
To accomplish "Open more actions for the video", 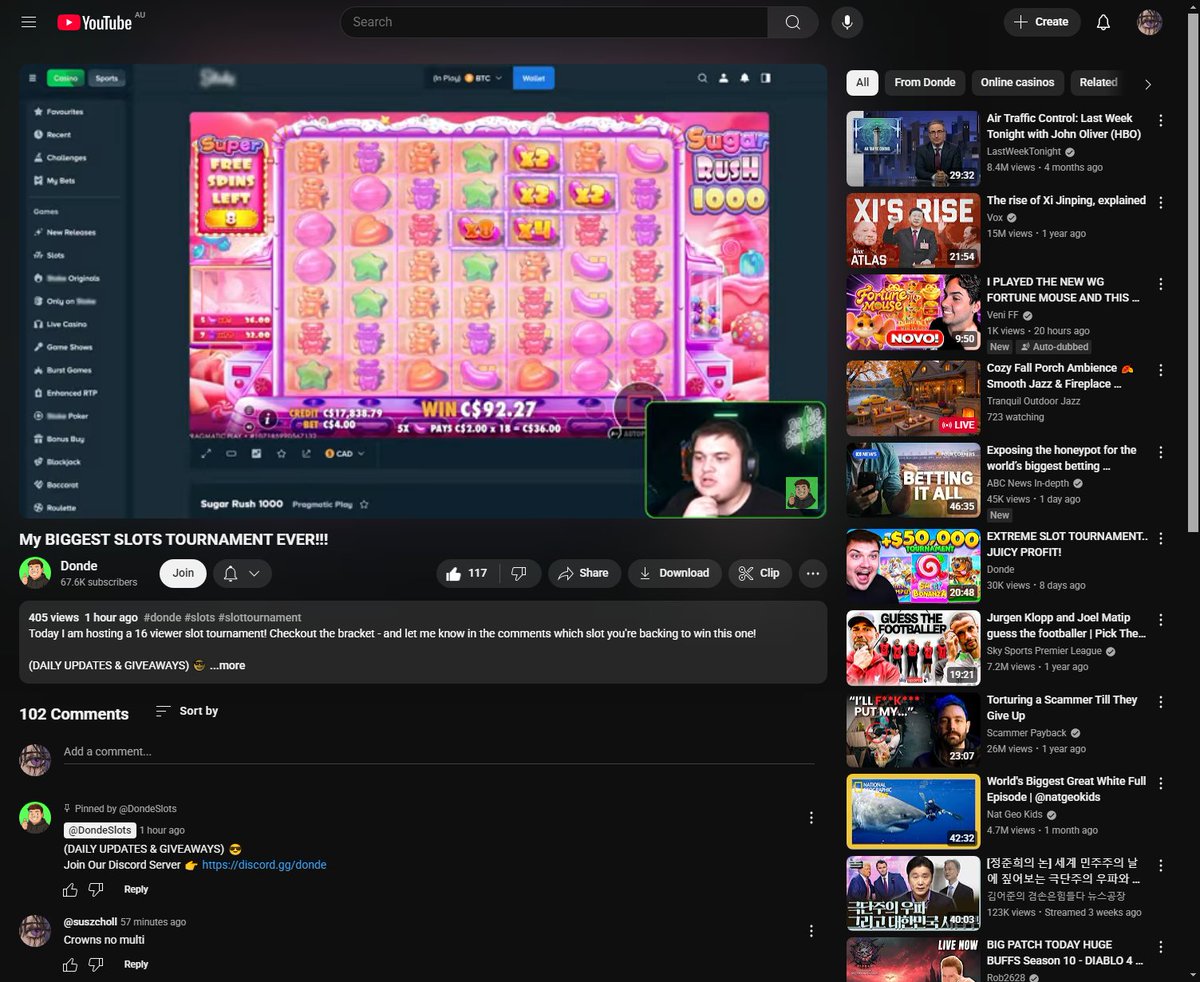I will pos(813,573).
